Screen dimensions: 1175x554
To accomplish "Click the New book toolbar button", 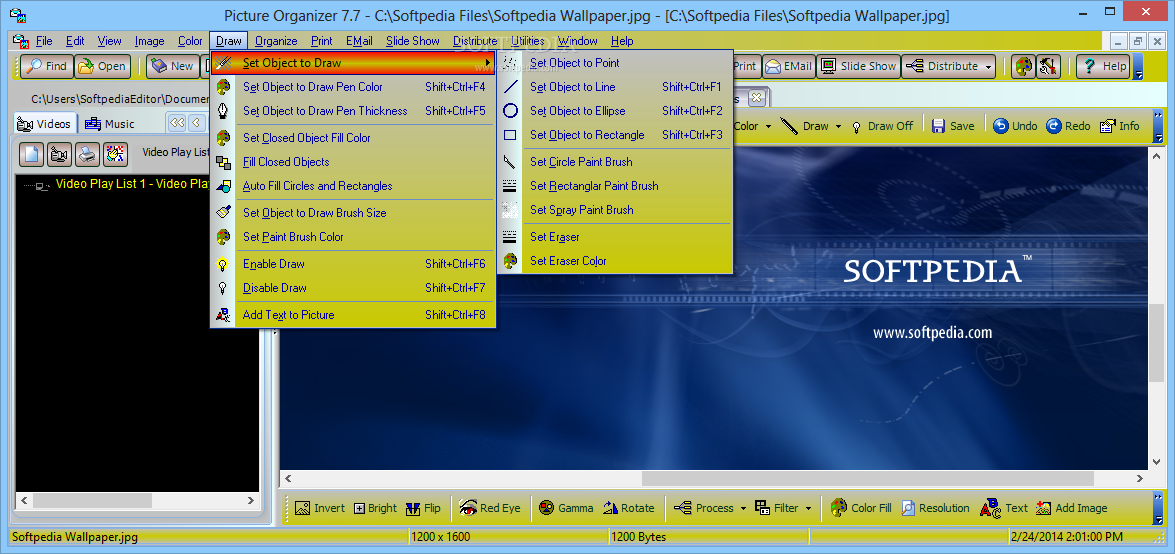I will coord(172,66).
